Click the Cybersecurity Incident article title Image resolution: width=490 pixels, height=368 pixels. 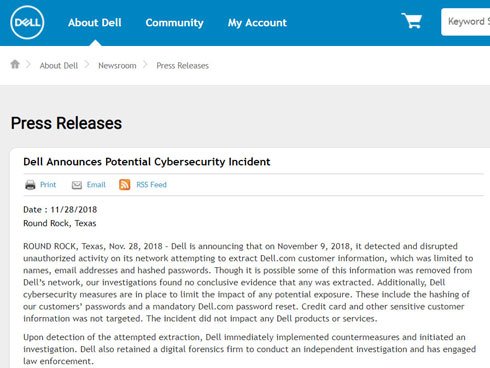[147, 162]
